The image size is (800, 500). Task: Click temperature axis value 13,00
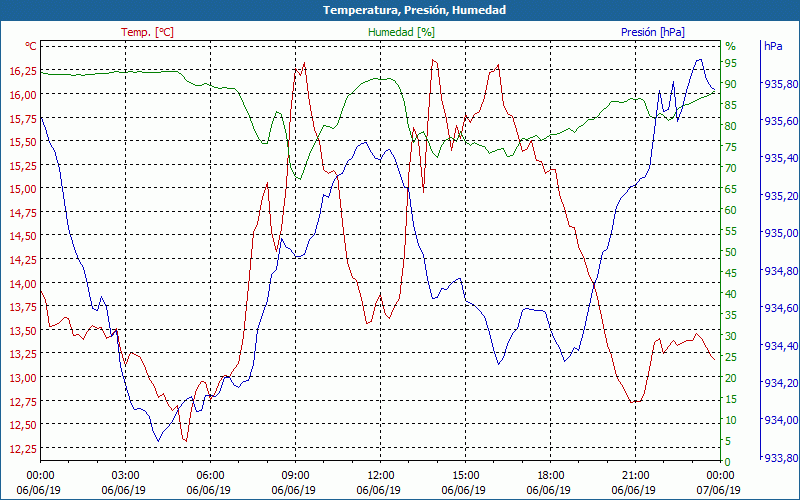[23, 378]
